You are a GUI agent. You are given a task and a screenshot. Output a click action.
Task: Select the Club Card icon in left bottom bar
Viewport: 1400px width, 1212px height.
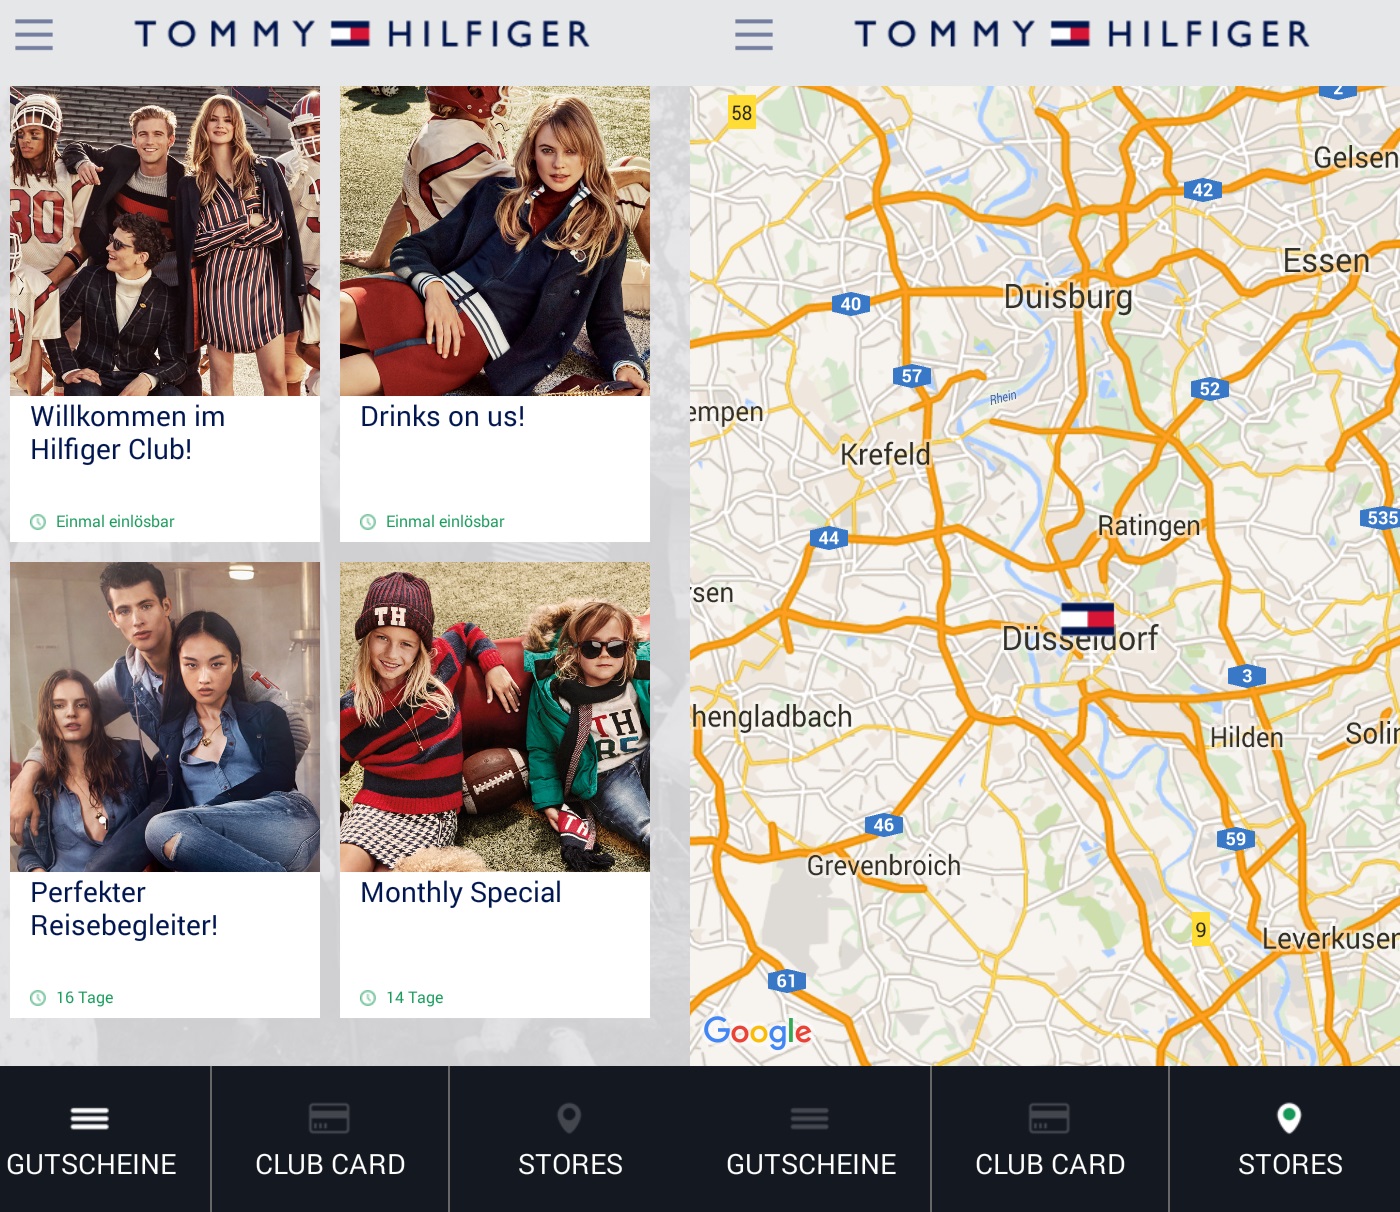[x=329, y=1118]
